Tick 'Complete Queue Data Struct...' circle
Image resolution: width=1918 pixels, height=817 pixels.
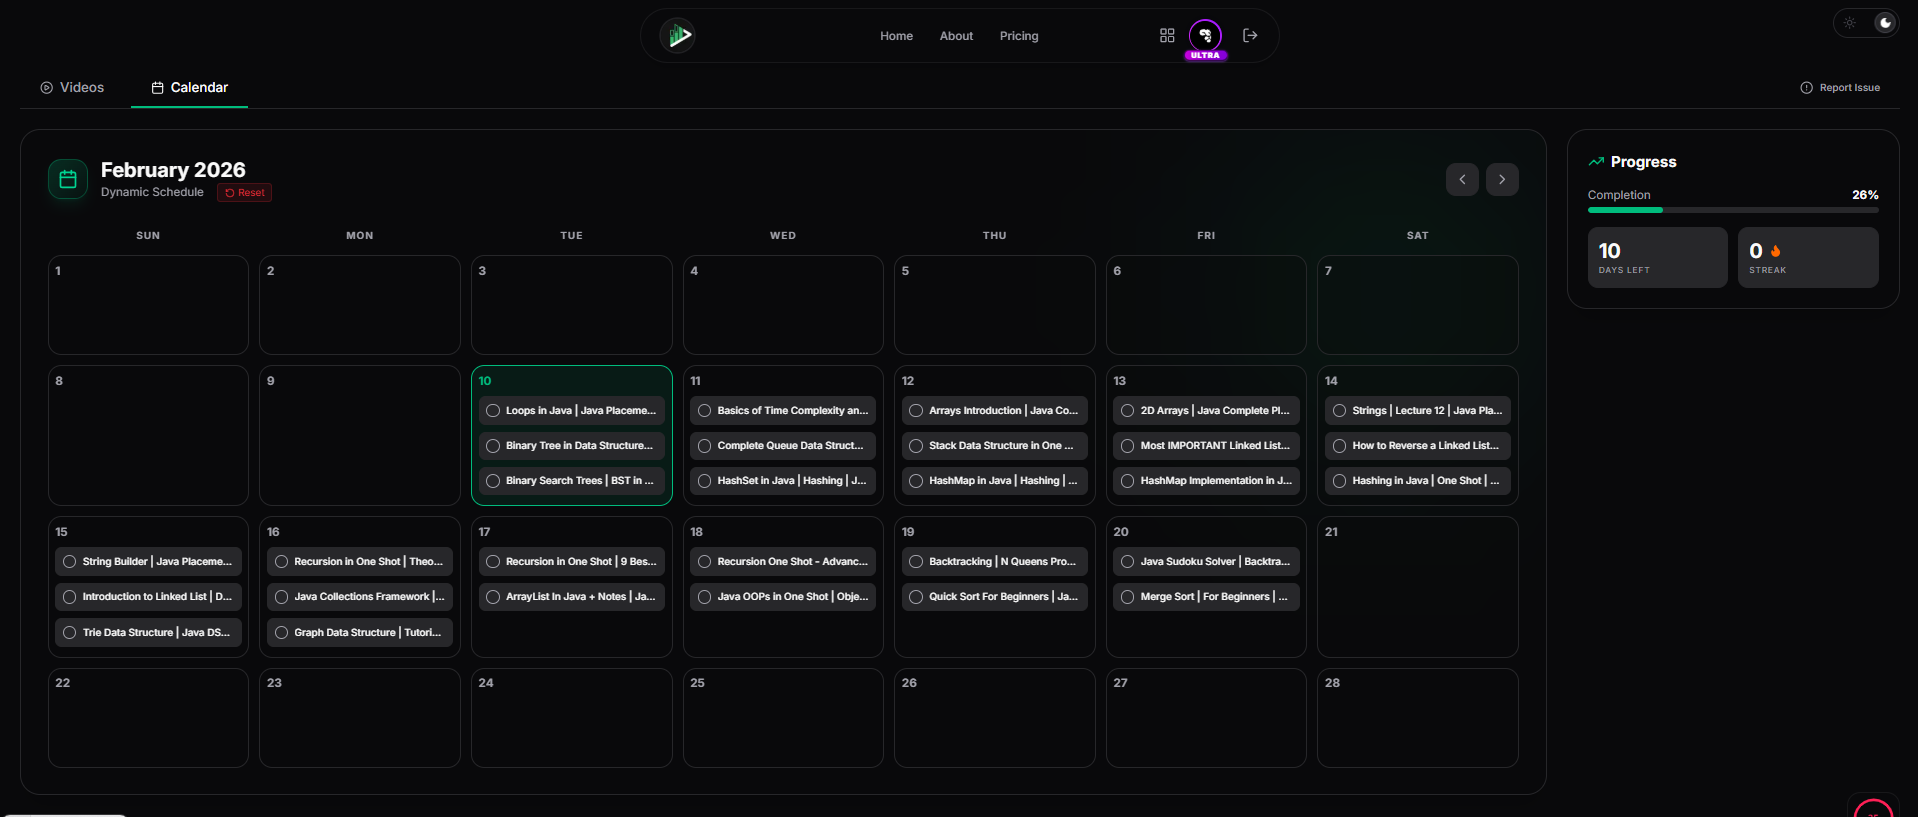tap(705, 446)
